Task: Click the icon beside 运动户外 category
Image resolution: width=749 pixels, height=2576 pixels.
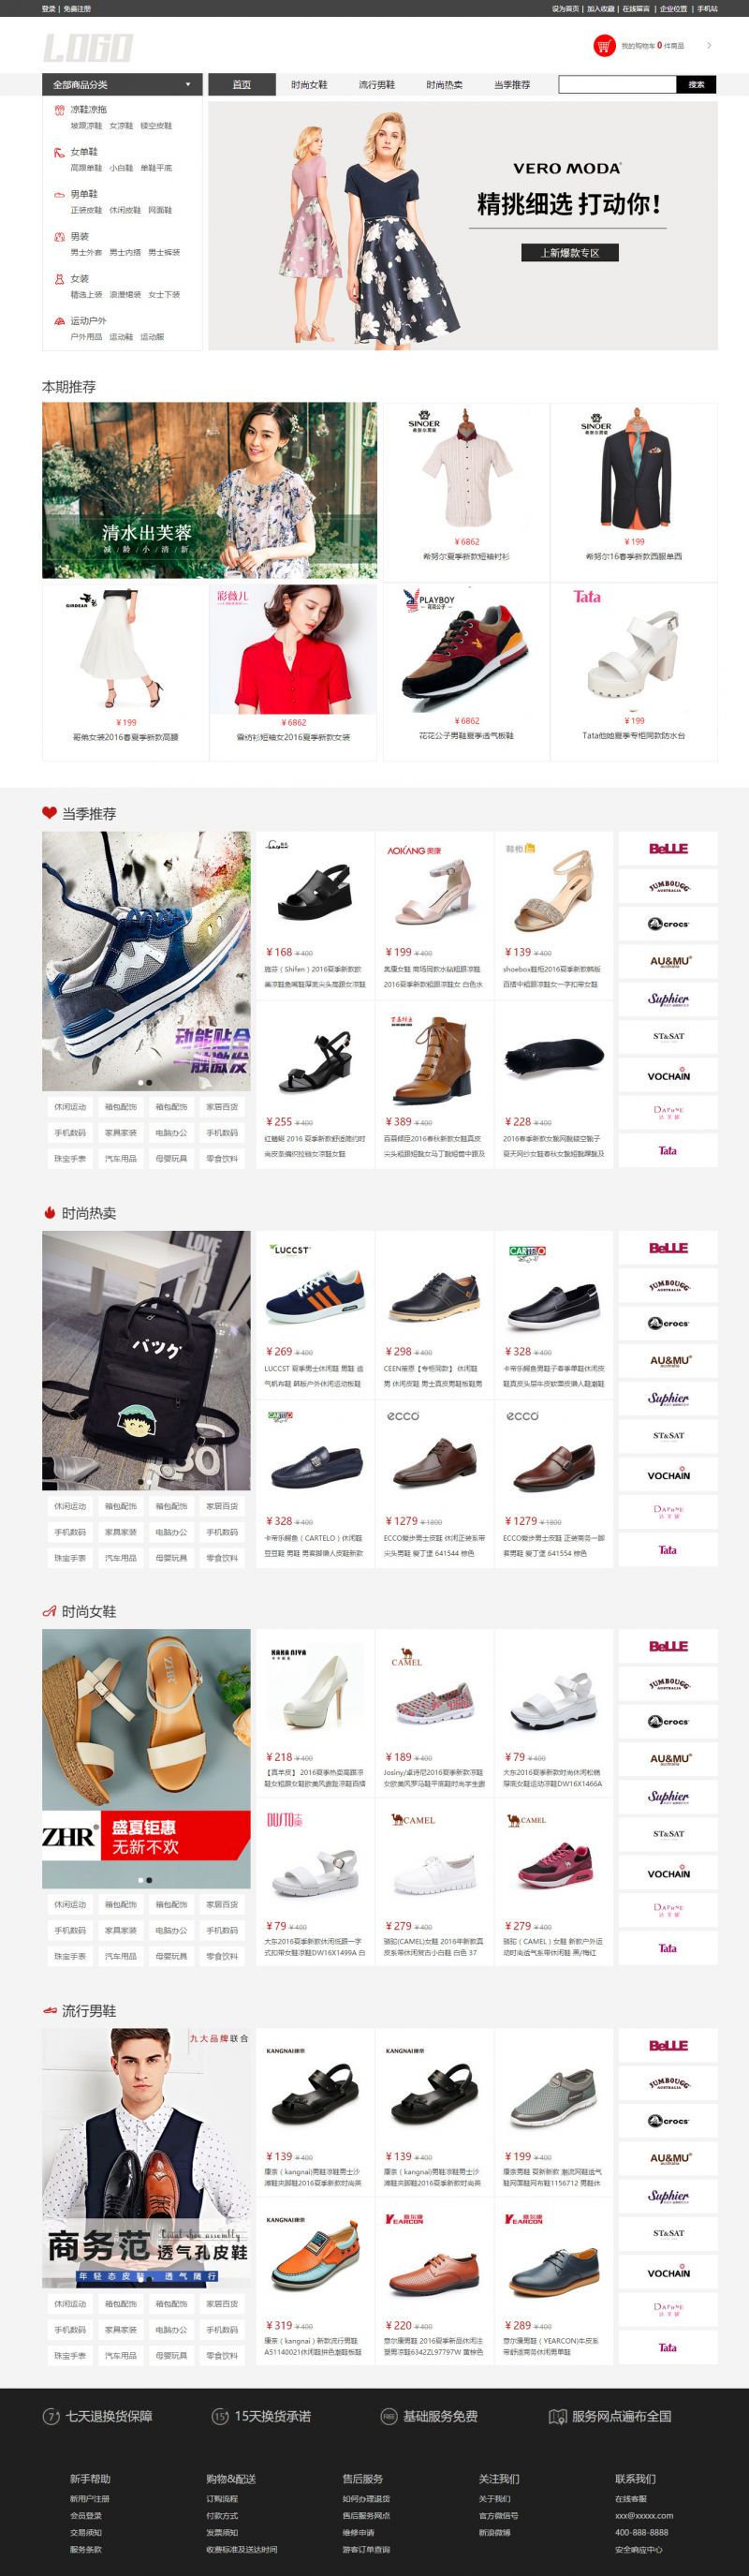Action: click(x=60, y=321)
